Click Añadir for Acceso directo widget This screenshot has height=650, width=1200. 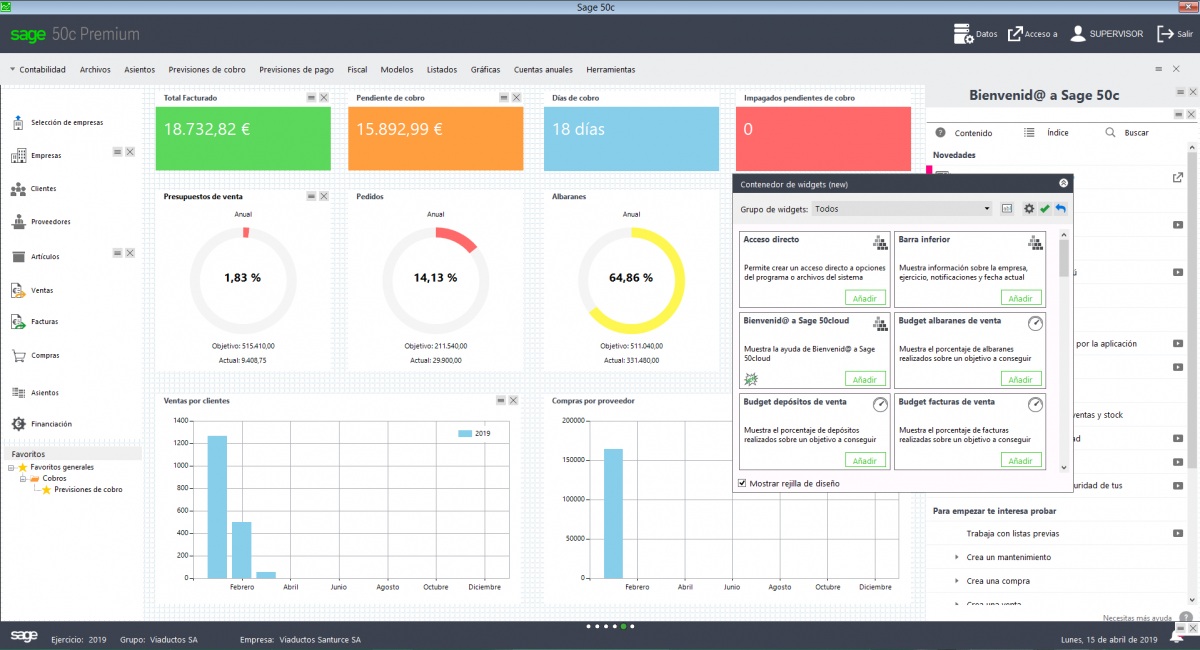pyautogui.click(x=865, y=298)
